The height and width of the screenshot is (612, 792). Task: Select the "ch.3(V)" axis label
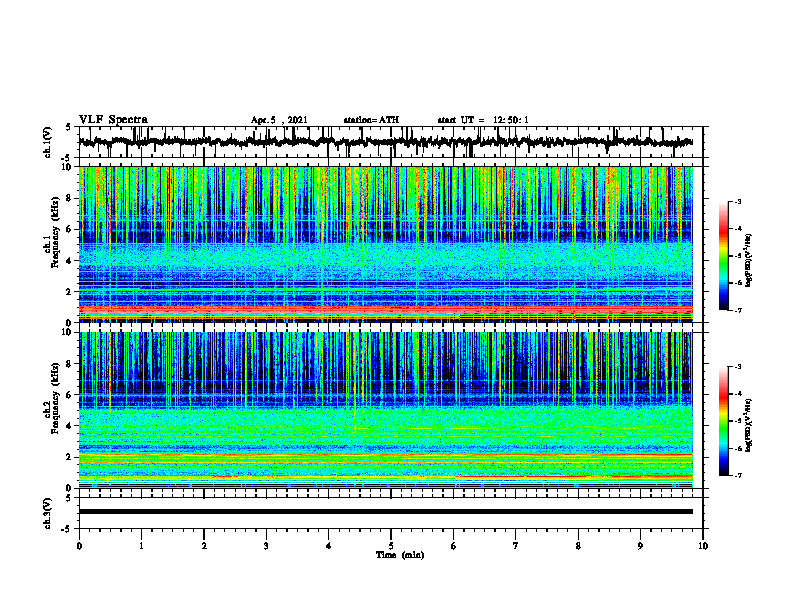[48, 513]
